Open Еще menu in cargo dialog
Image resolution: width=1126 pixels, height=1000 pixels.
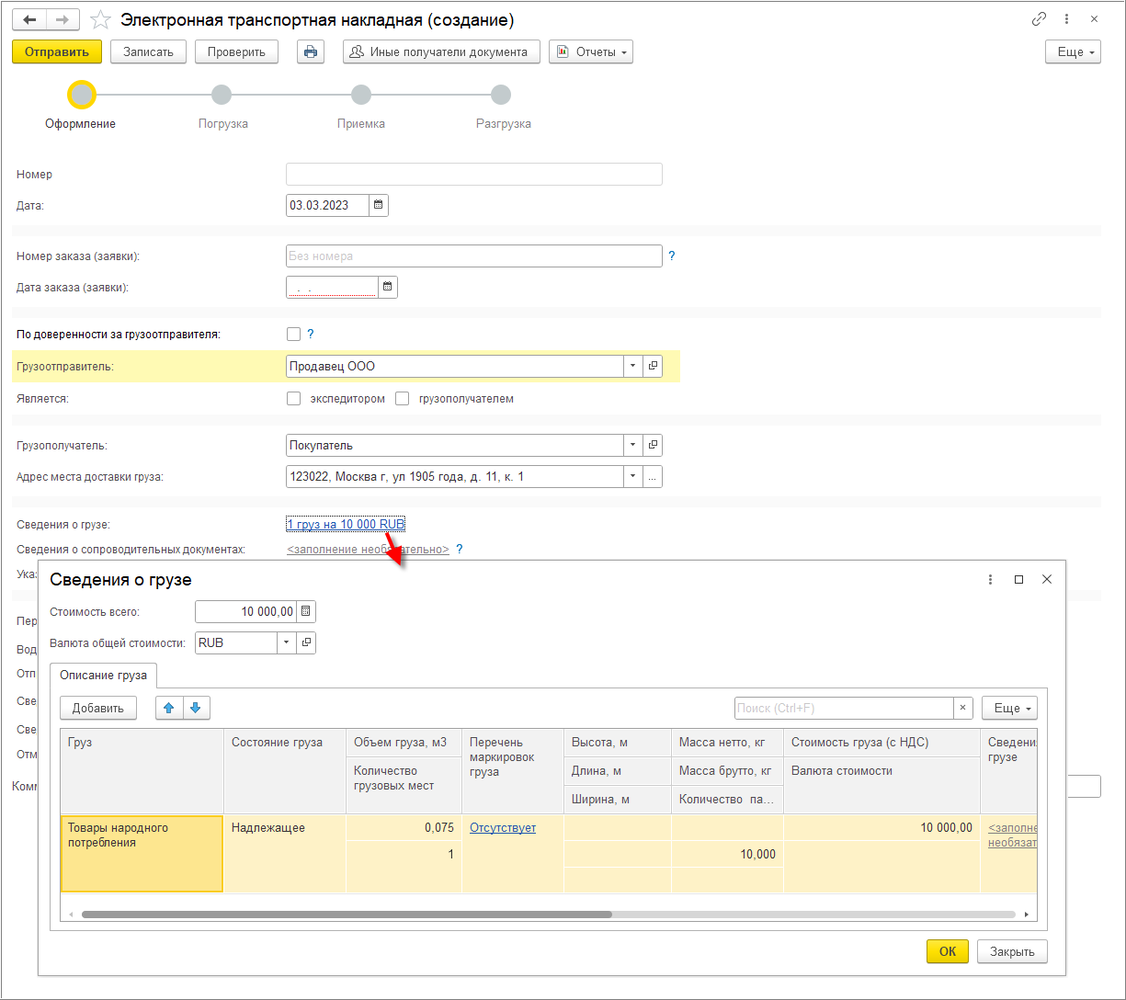[1010, 708]
